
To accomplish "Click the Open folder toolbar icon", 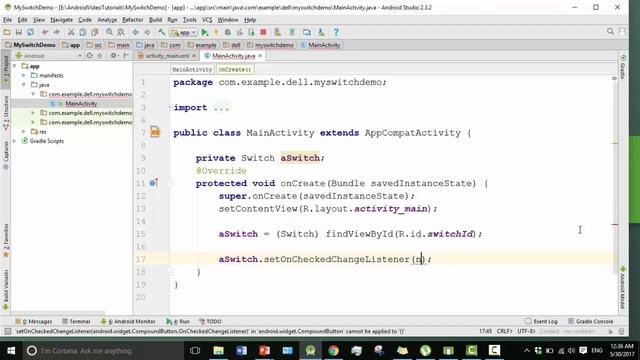I will 7,32.
